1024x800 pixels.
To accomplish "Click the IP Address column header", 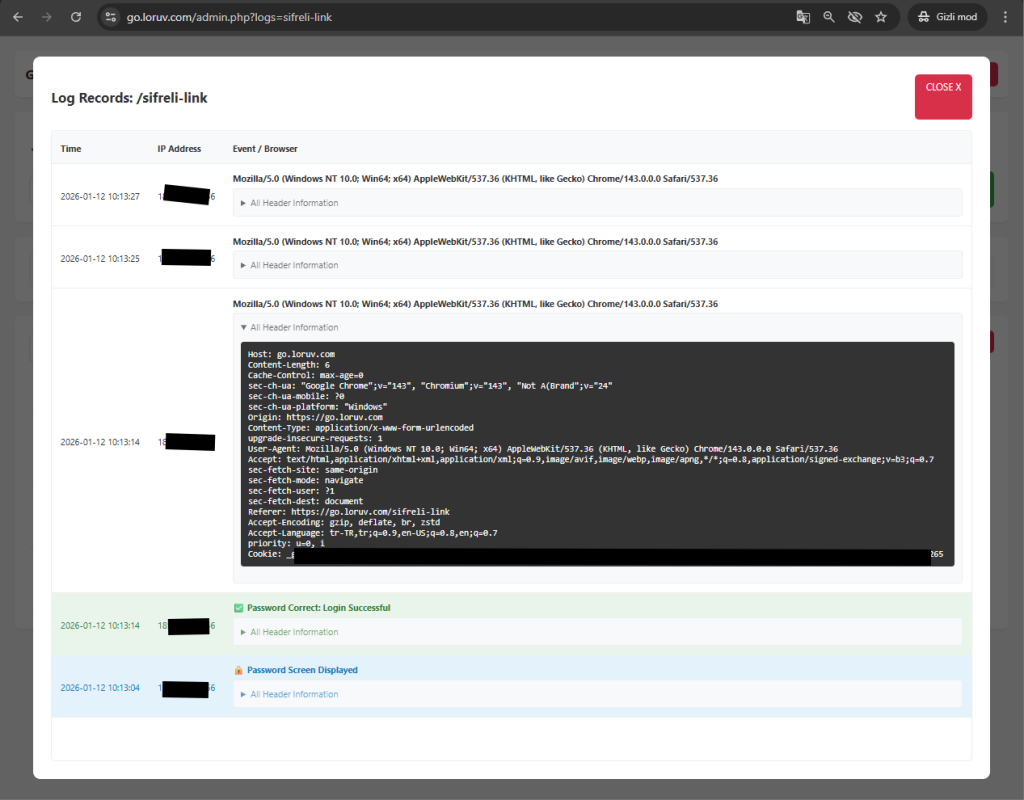I will coord(179,149).
